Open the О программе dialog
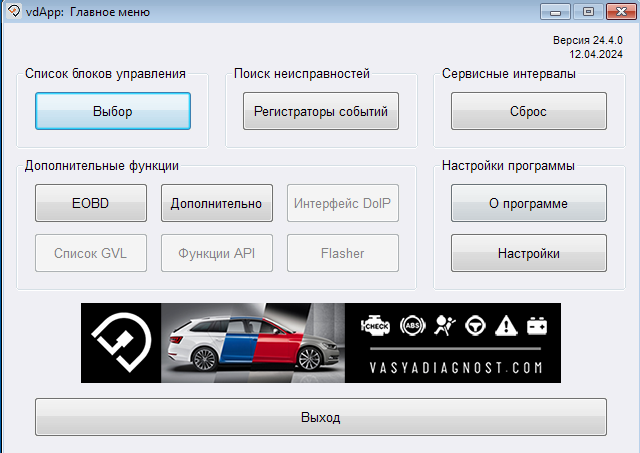 tap(529, 203)
